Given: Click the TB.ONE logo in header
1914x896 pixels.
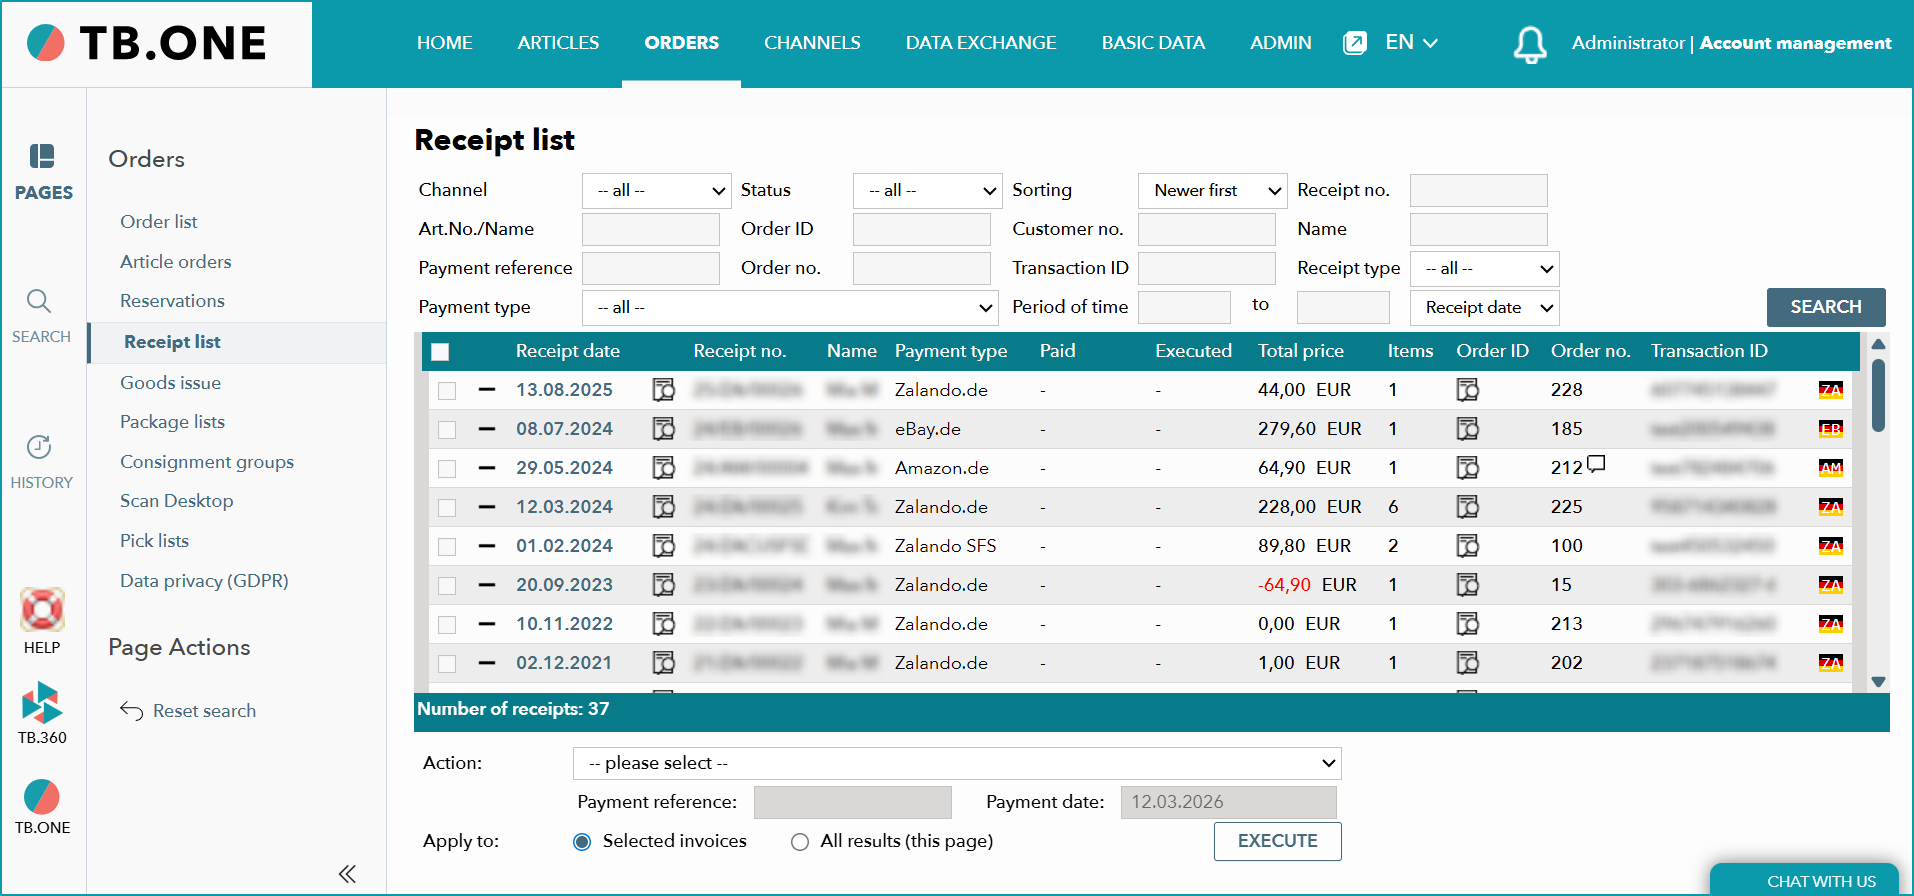Looking at the screenshot, I should (147, 43).
